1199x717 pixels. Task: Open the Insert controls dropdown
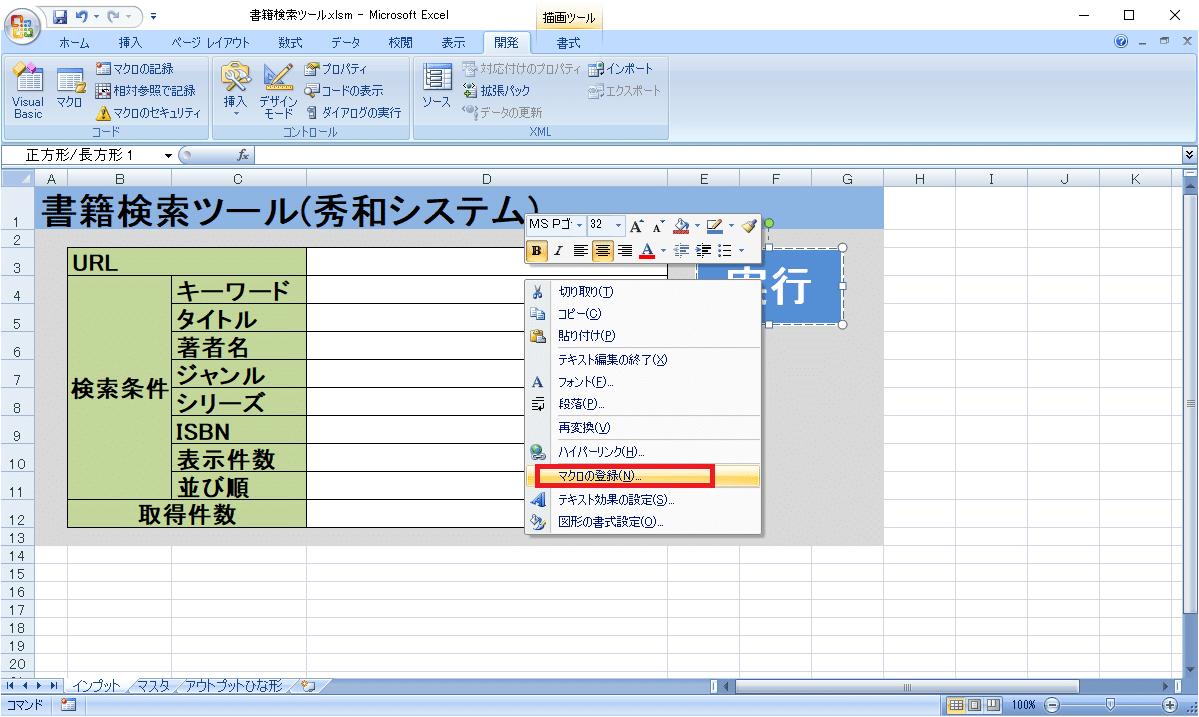pyautogui.click(x=235, y=91)
